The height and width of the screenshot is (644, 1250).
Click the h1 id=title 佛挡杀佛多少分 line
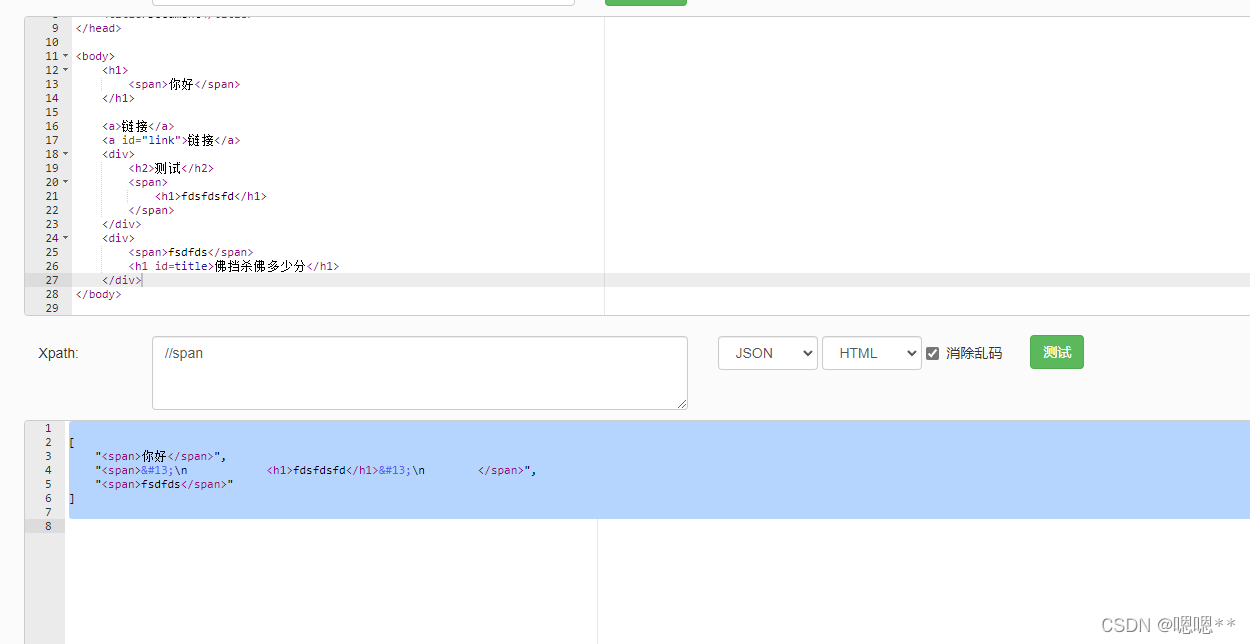[234, 266]
